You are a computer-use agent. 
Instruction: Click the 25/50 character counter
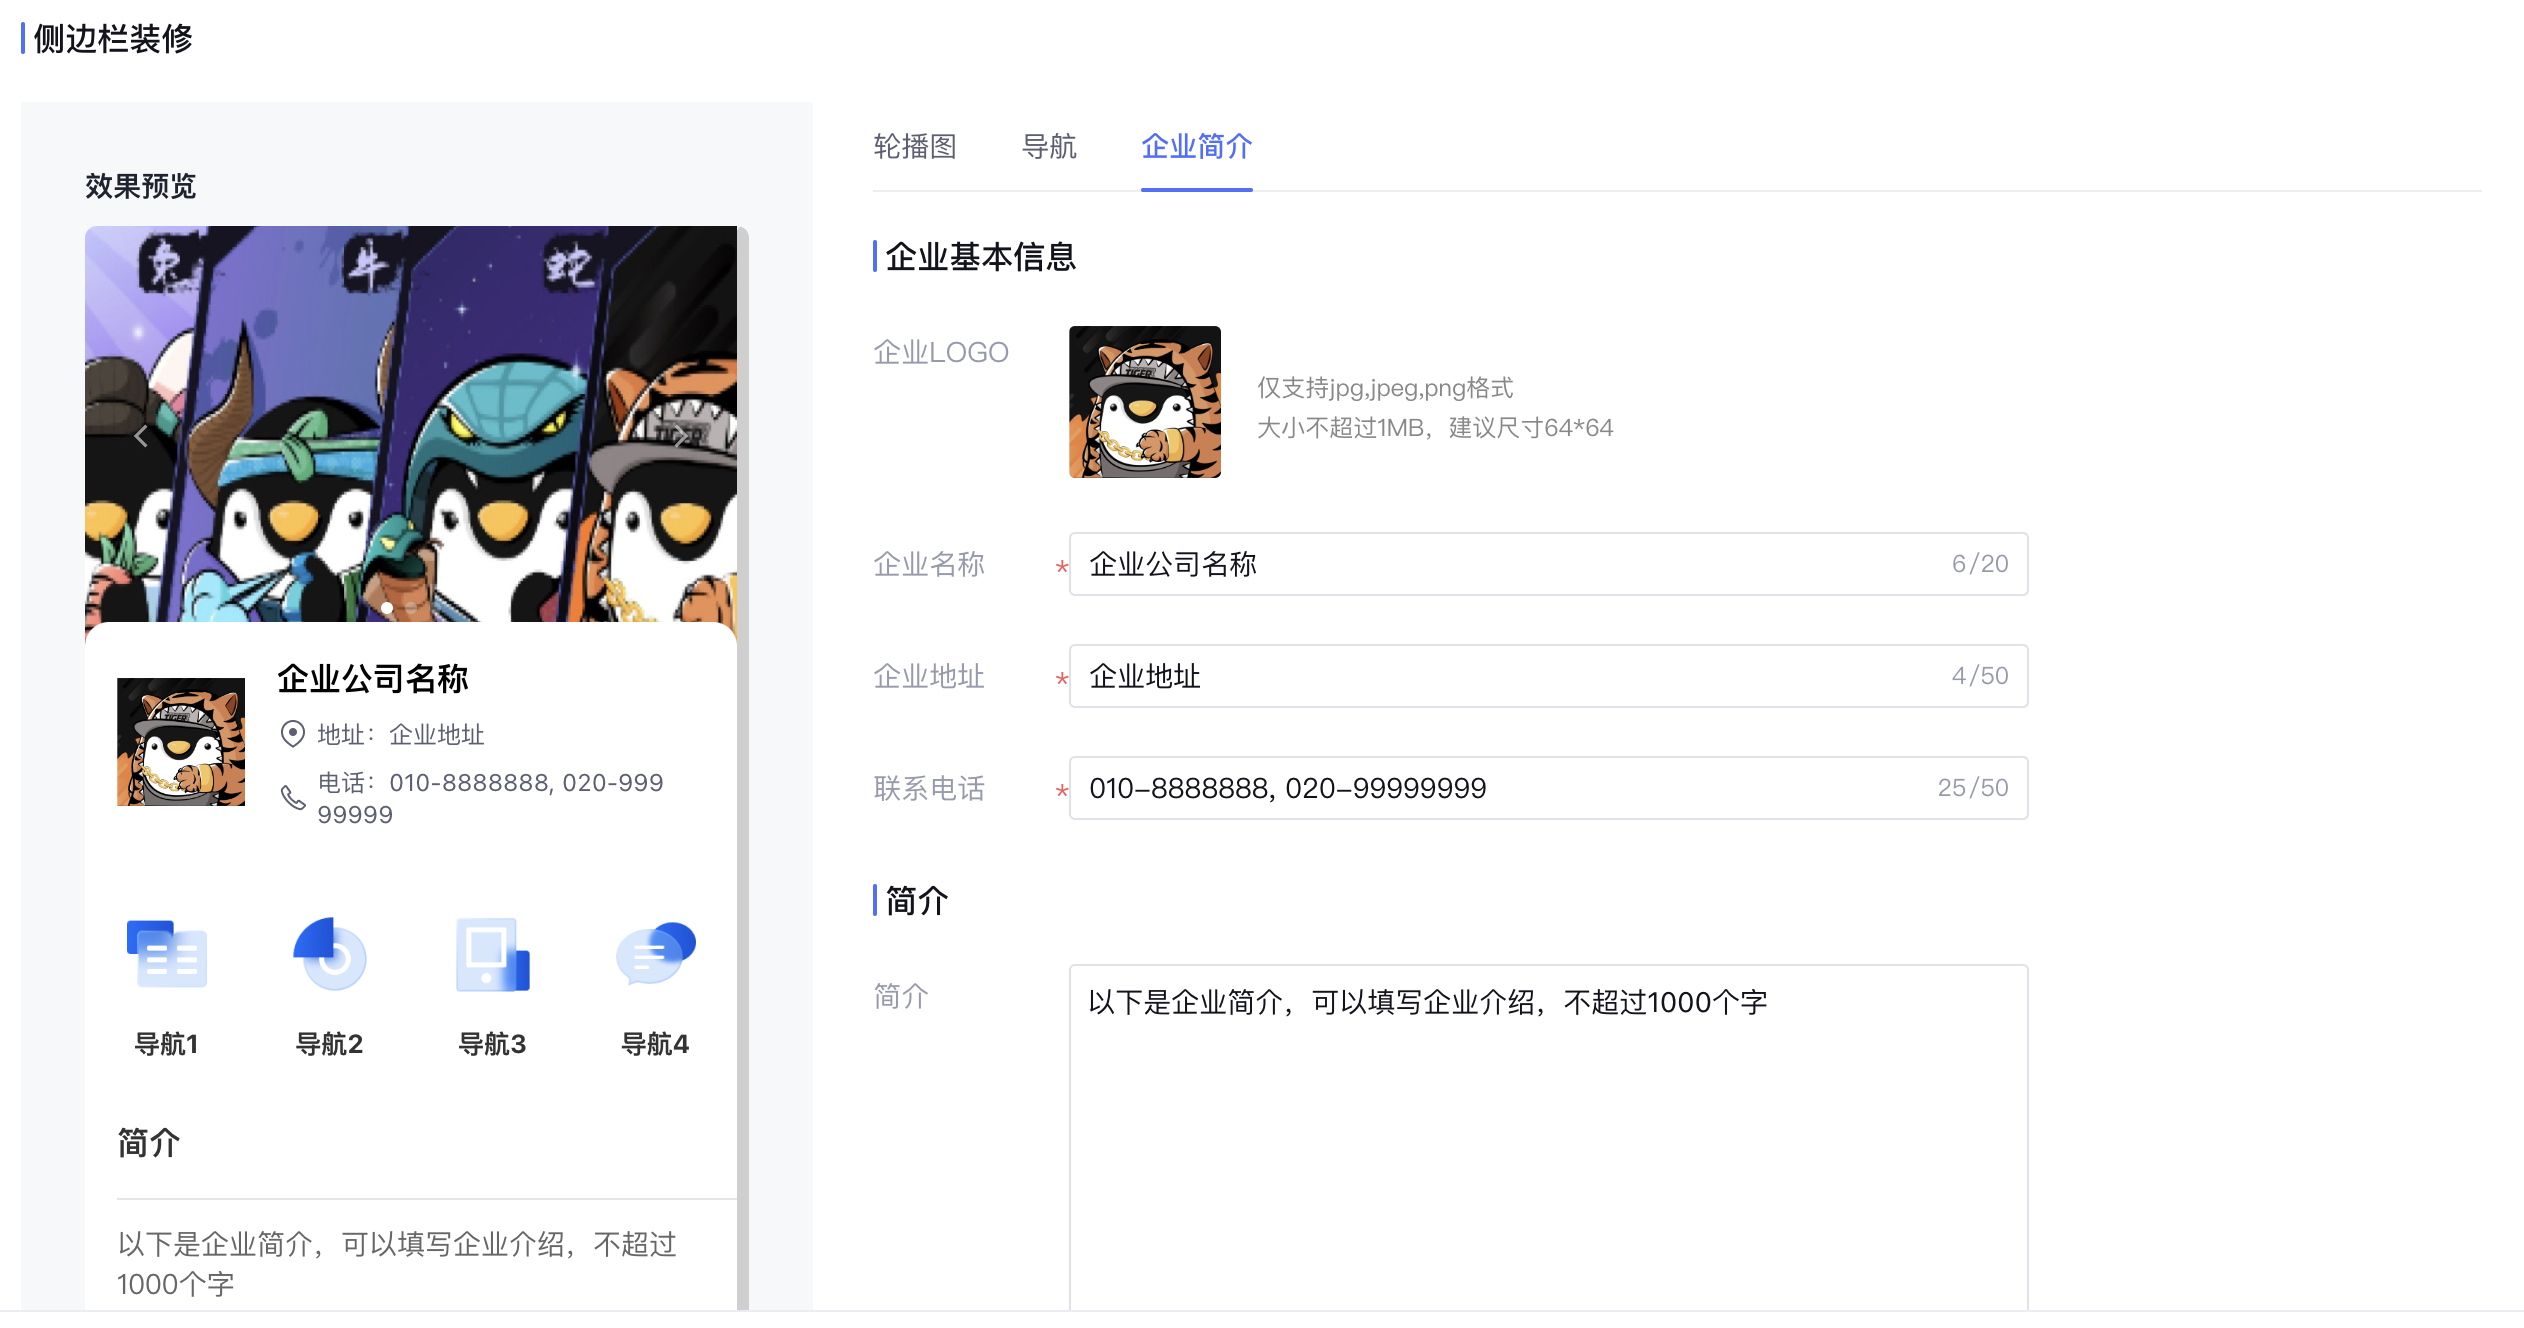coord(1973,788)
